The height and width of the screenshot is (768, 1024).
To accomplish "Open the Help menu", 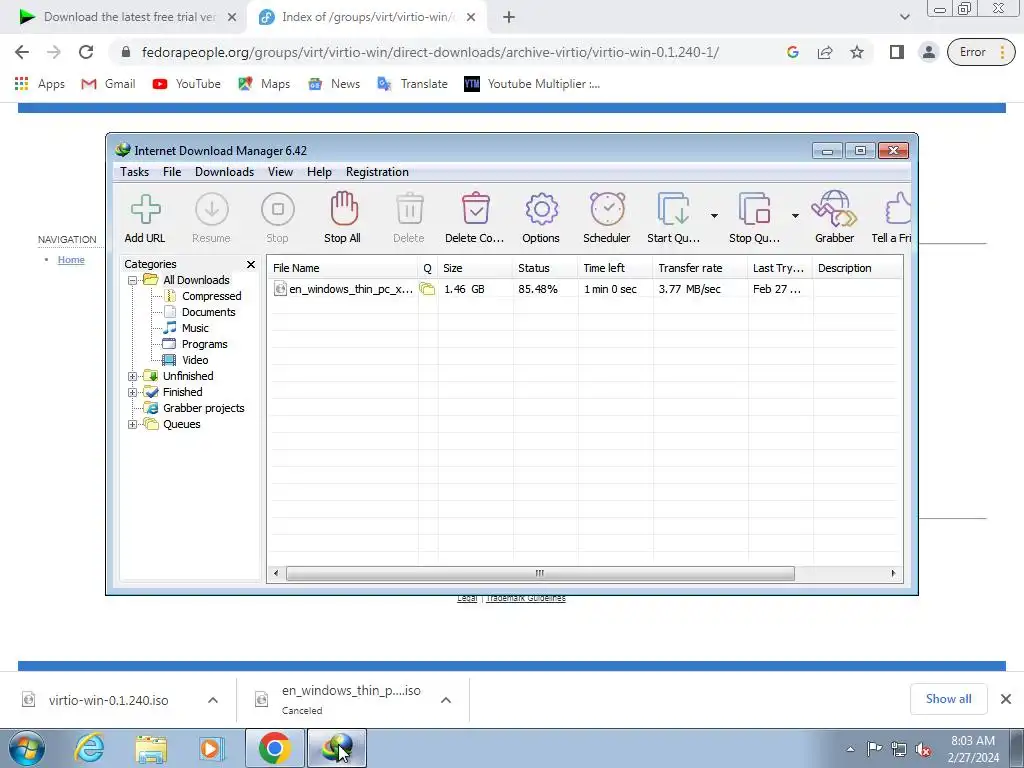I will pos(319,172).
